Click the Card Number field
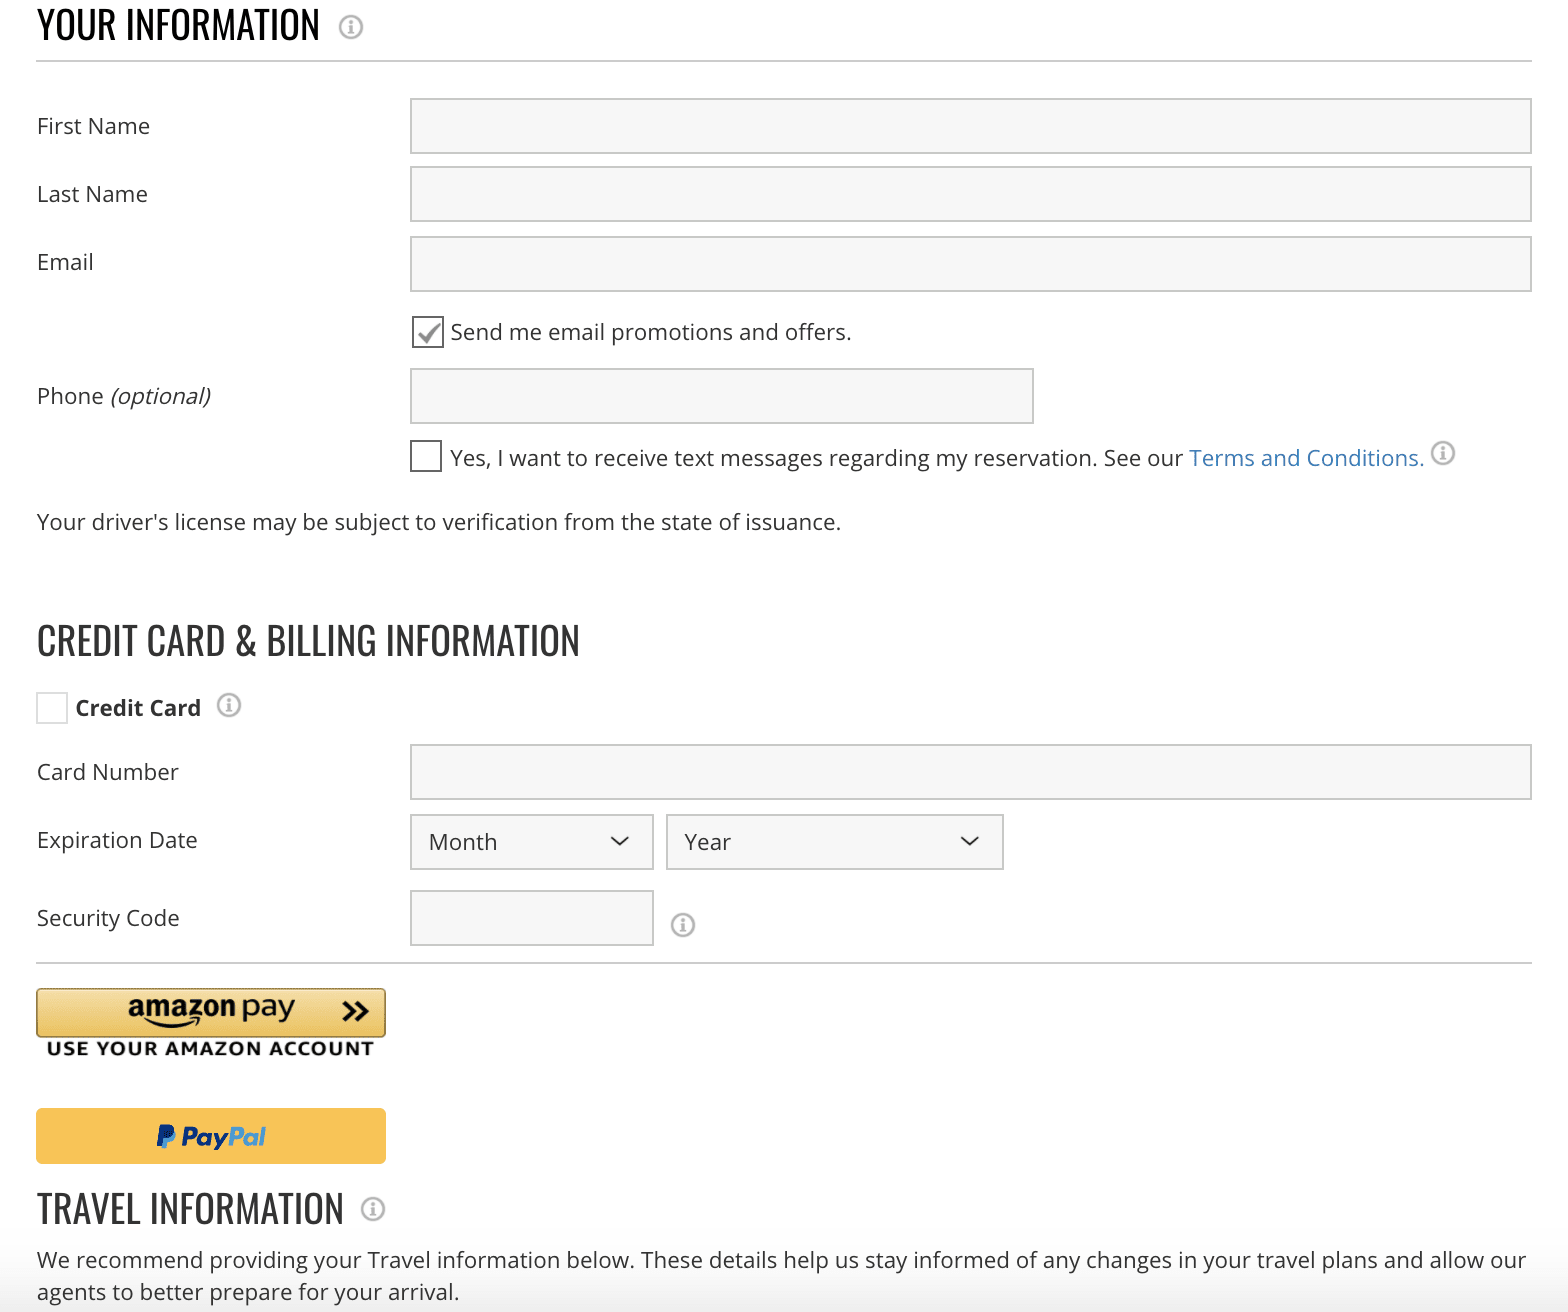 (x=970, y=772)
